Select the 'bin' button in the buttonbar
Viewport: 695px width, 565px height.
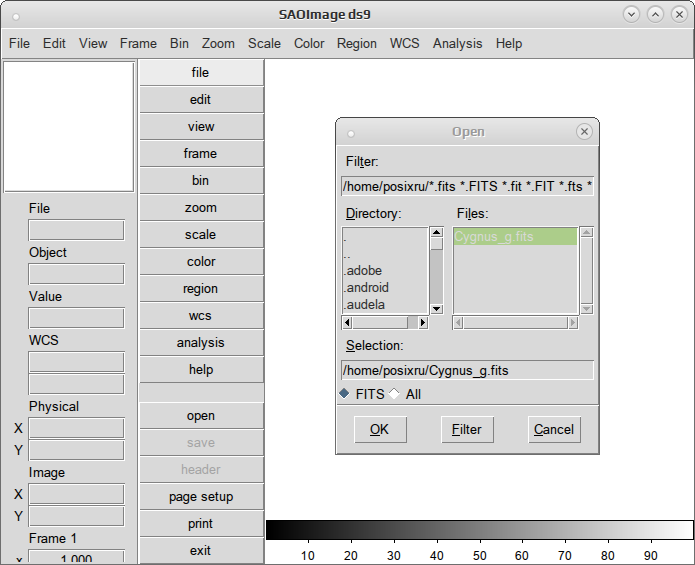(202, 181)
